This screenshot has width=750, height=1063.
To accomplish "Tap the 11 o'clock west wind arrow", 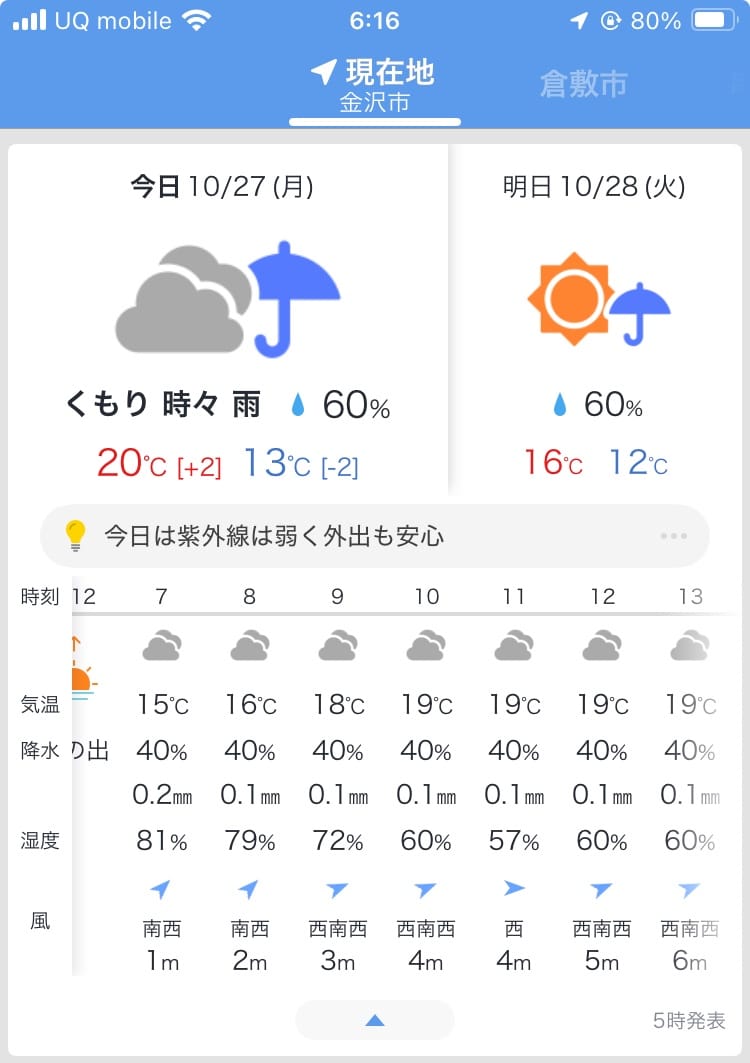I will 514,887.
